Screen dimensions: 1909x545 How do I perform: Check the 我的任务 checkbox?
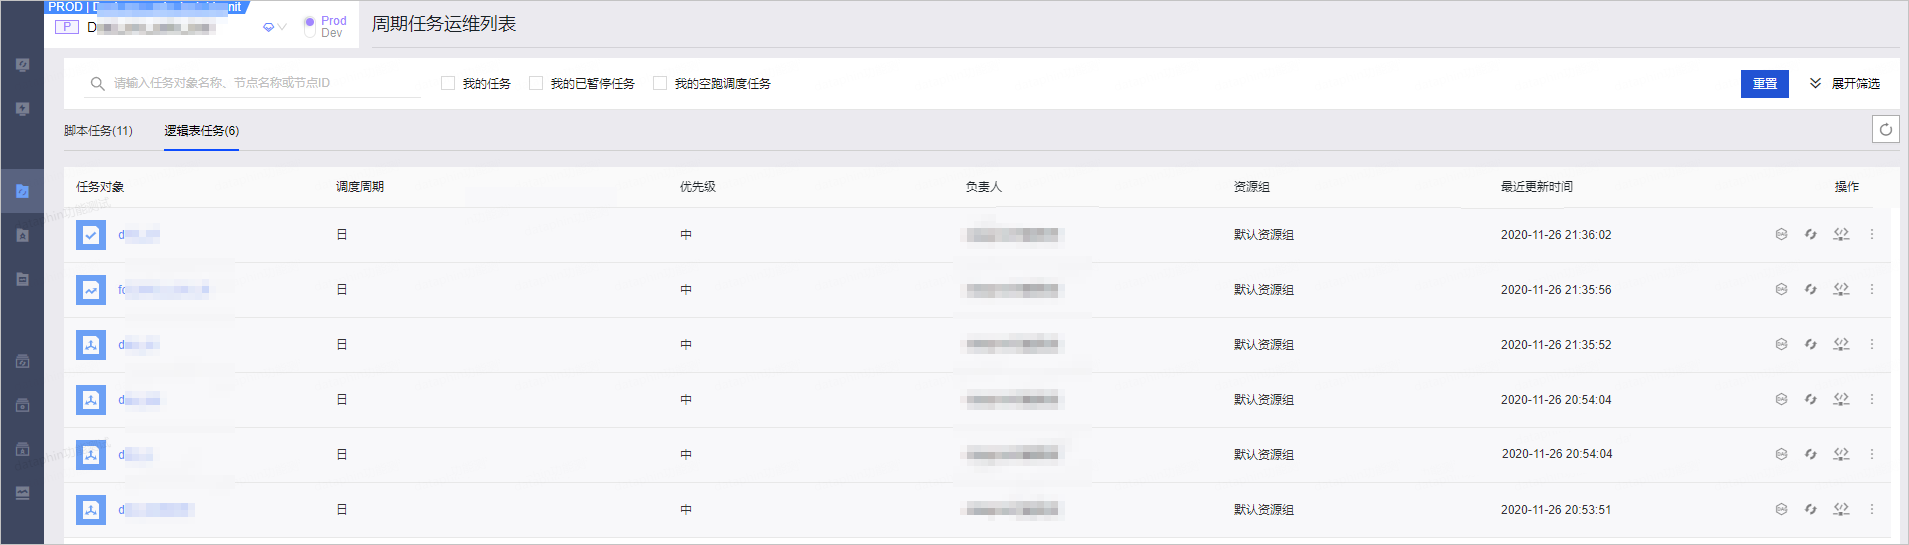(x=448, y=83)
